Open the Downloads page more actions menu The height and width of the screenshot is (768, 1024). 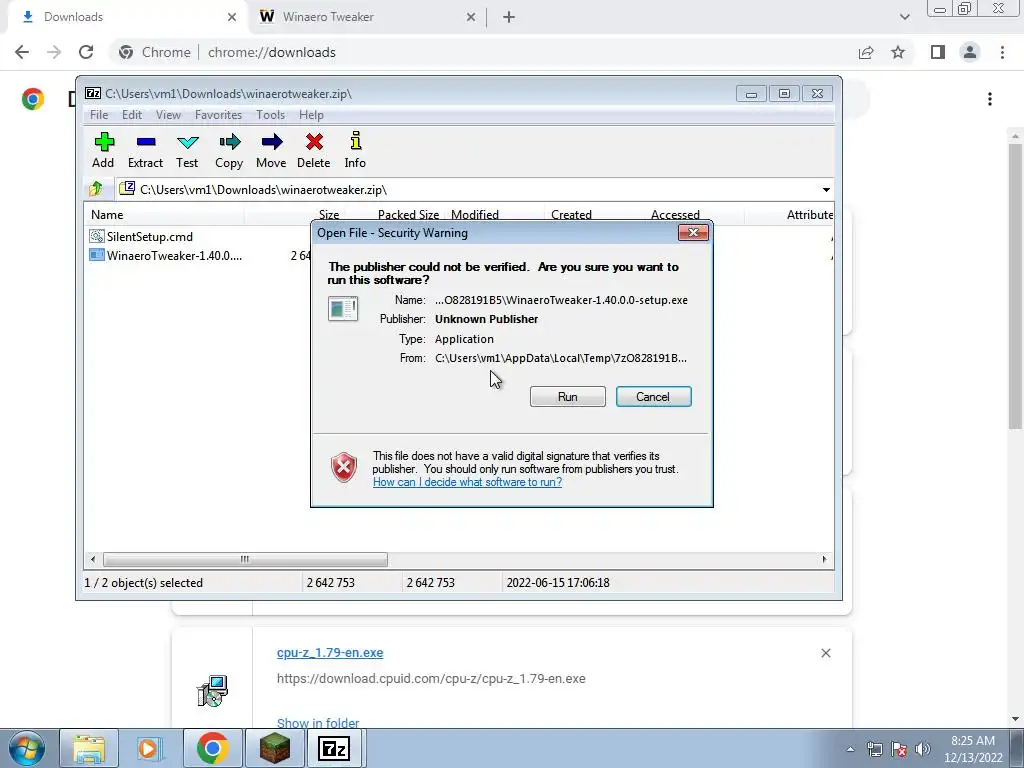click(990, 99)
